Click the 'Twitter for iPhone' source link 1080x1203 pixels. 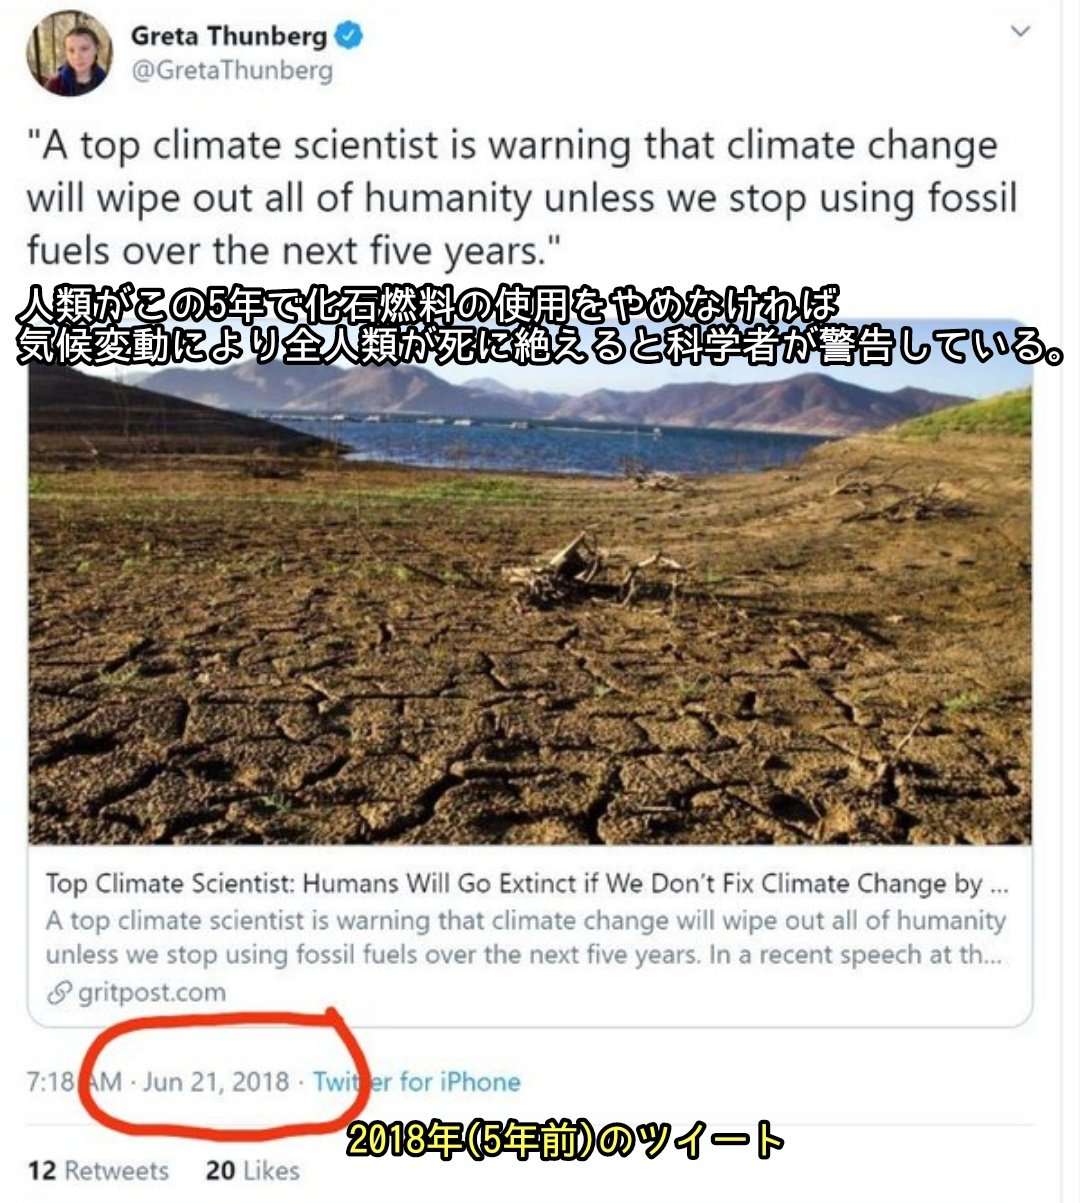click(x=416, y=1082)
